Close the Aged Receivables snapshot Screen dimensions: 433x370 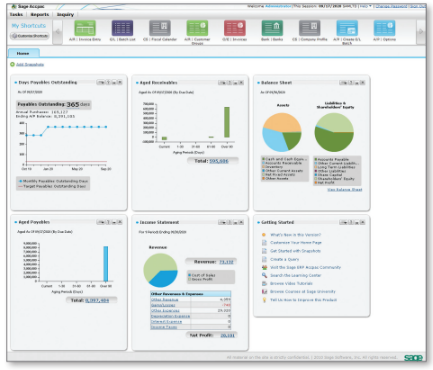point(241,83)
